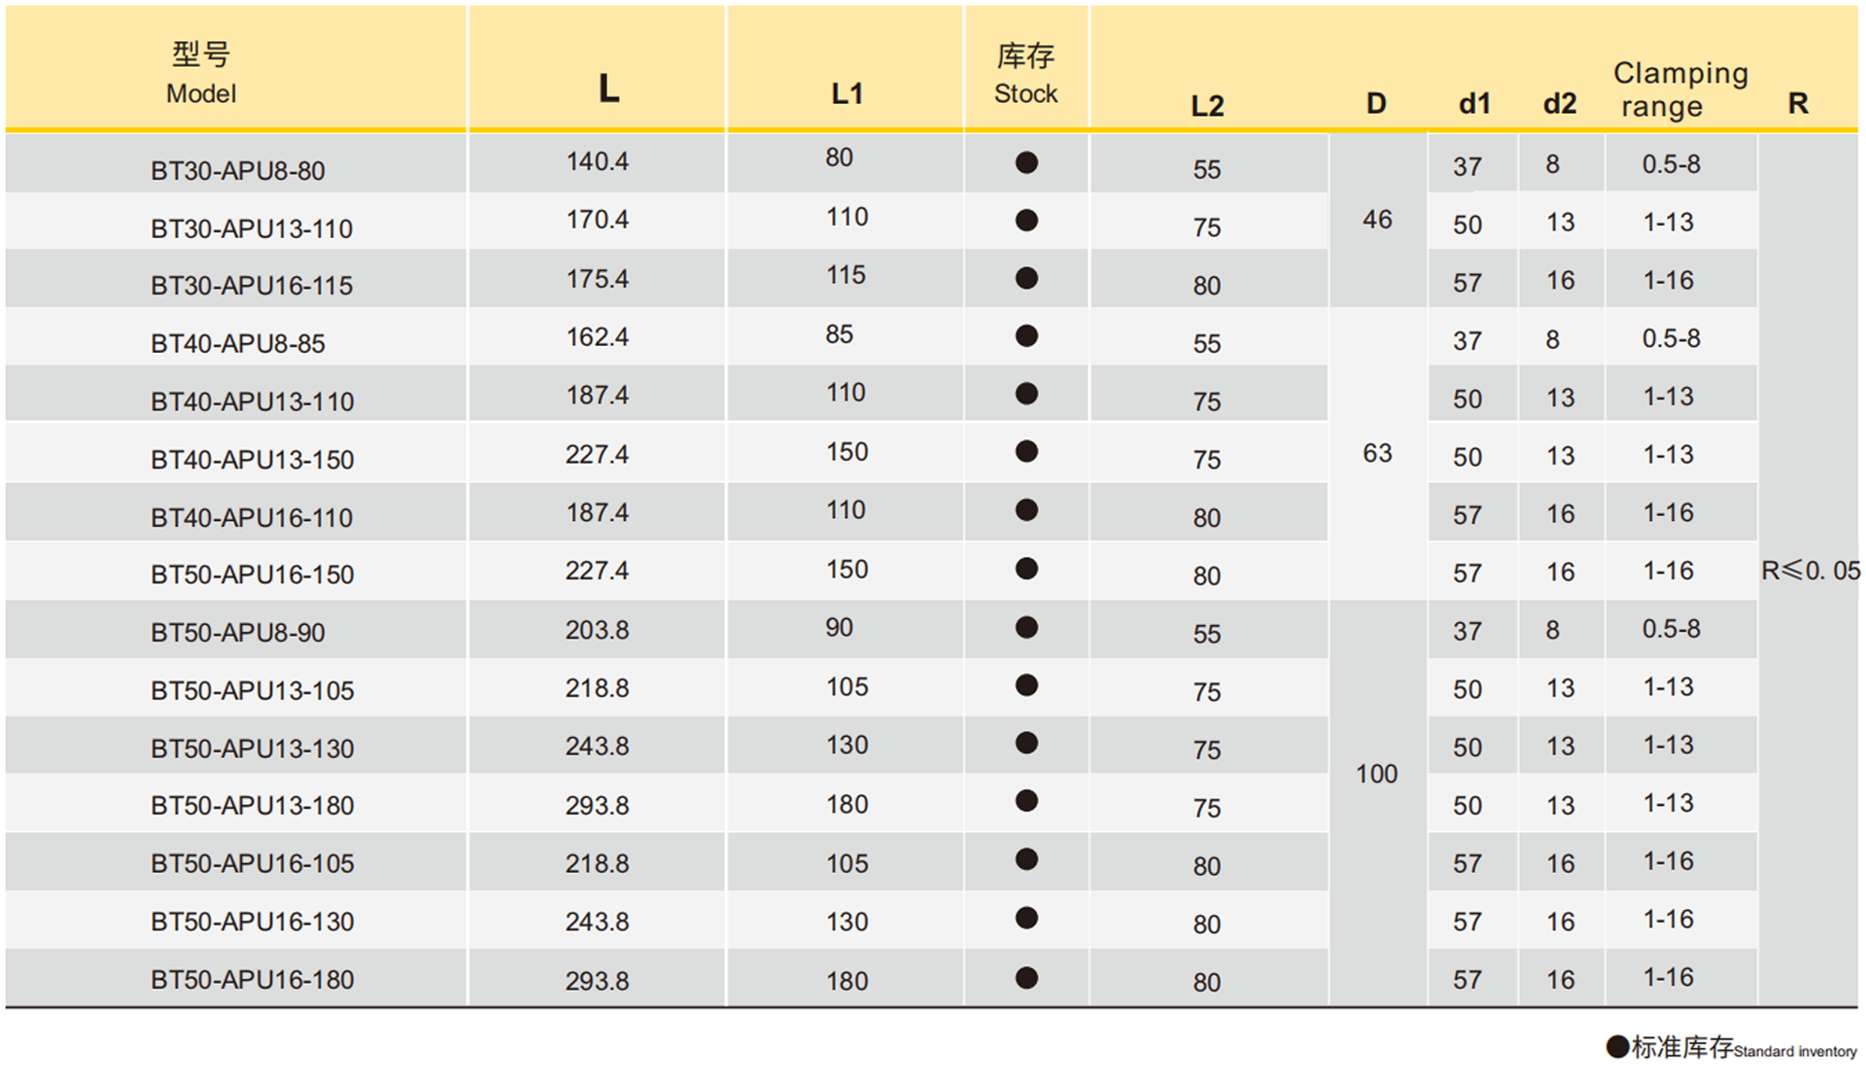Select the Stock column header
This screenshot has width=1866, height=1080.
1026,74
